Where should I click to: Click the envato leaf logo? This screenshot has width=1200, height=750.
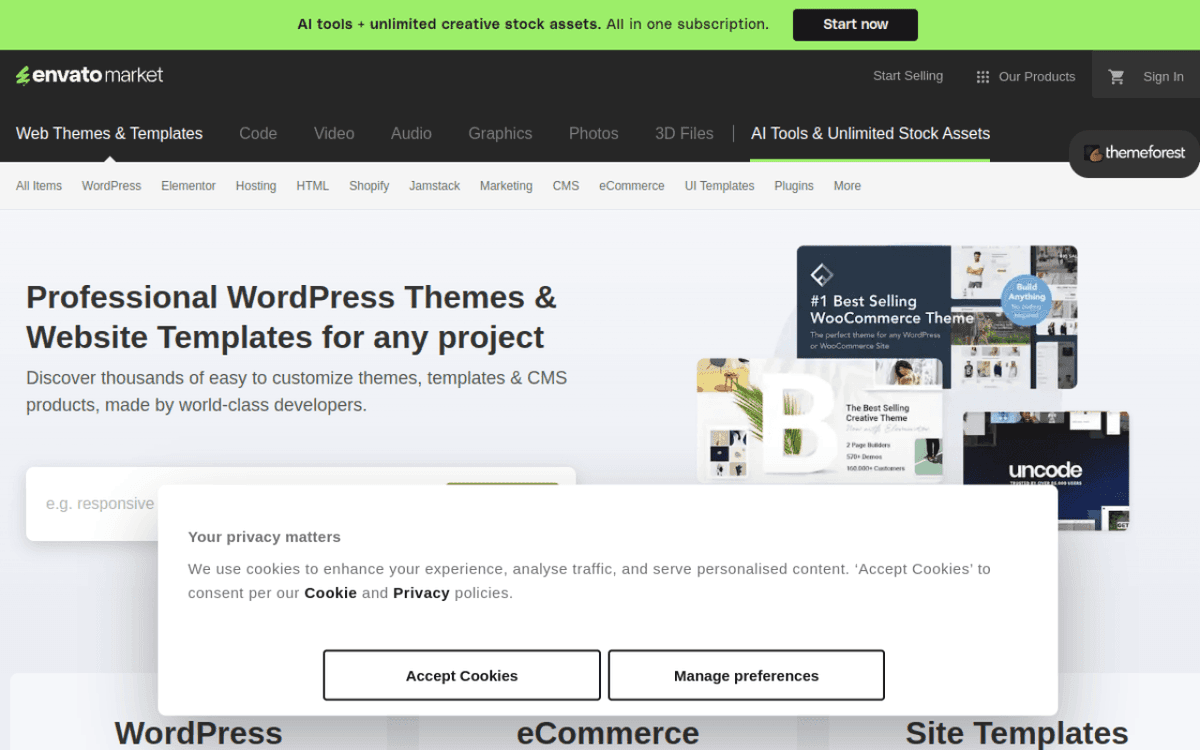(x=22, y=74)
